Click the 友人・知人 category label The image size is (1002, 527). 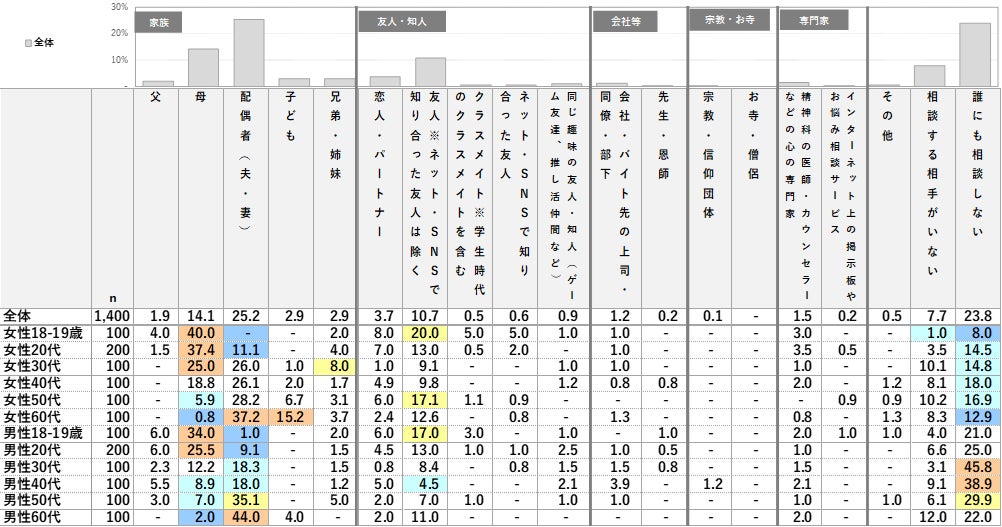[402, 22]
